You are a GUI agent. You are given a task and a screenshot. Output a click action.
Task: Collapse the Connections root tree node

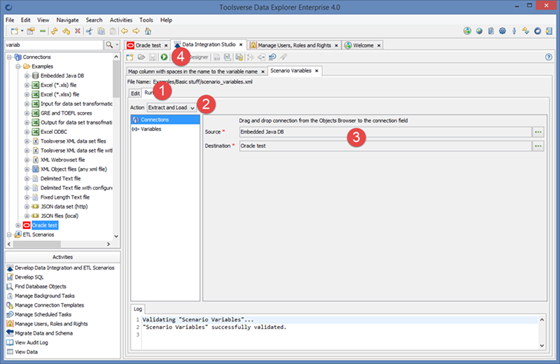pos(10,57)
